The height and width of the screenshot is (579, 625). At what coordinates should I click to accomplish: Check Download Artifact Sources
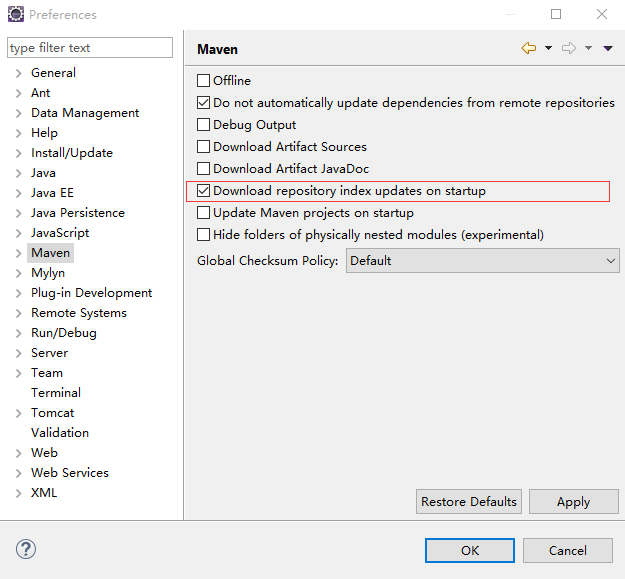[x=203, y=146]
